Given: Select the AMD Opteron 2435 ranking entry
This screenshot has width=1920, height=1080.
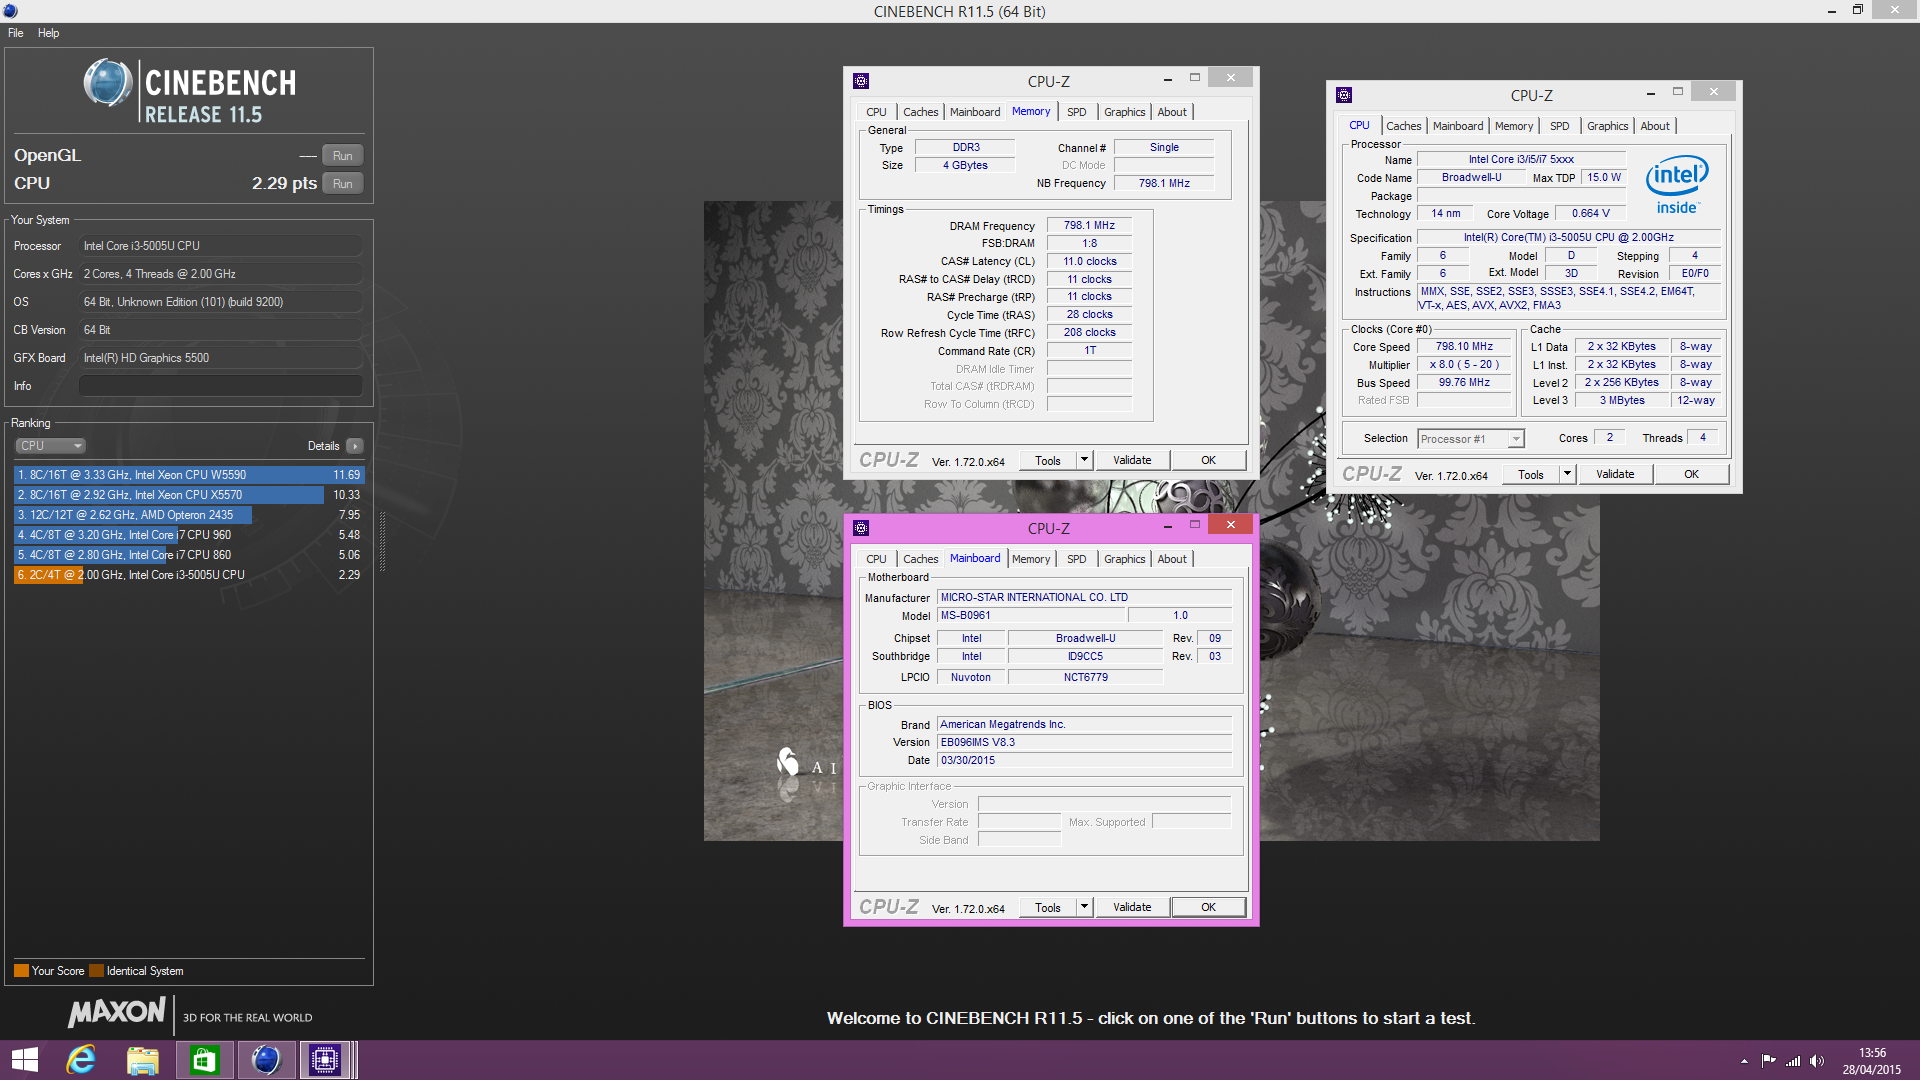Looking at the screenshot, I should point(189,515).
